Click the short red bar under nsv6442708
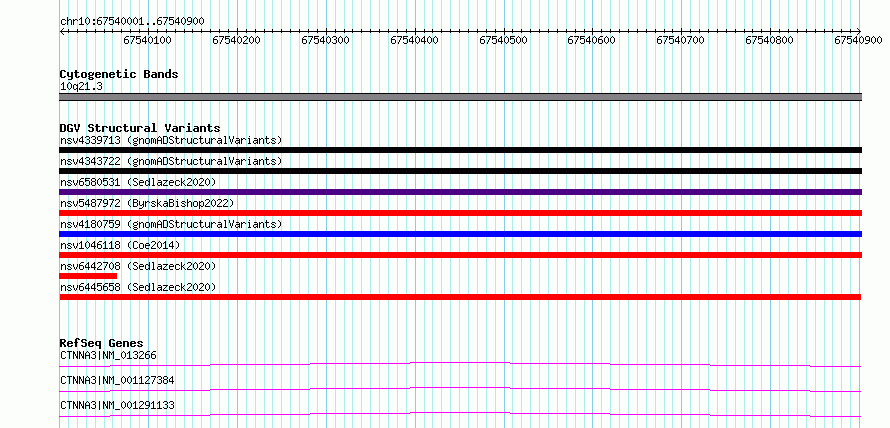 click(88, 276)
